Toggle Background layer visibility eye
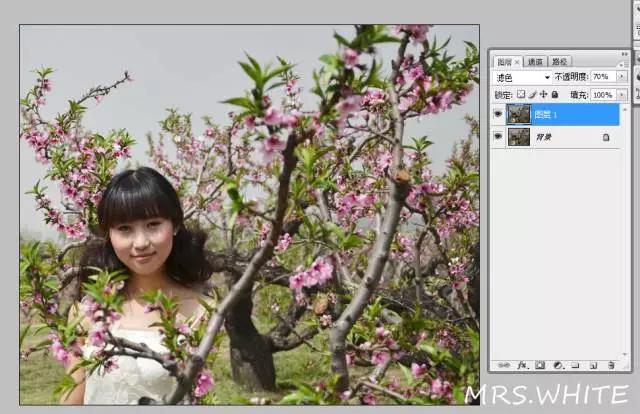The height and width of the screenshot is (414, 640). [498, 137]
